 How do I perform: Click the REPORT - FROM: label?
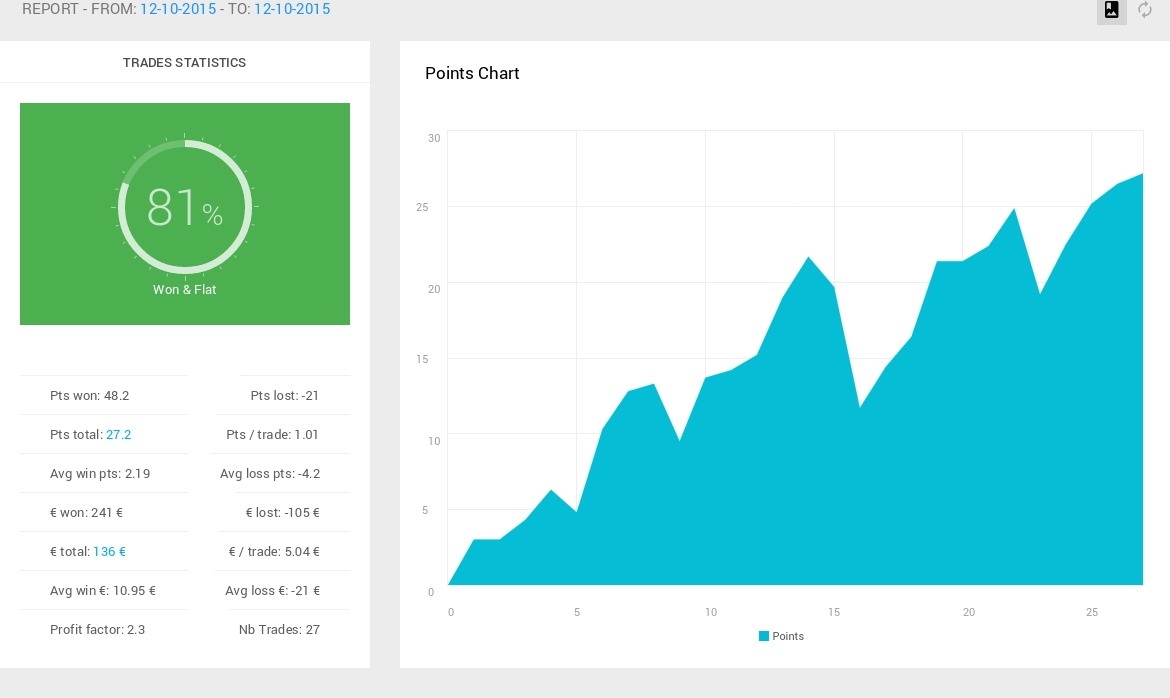(79, 9)
